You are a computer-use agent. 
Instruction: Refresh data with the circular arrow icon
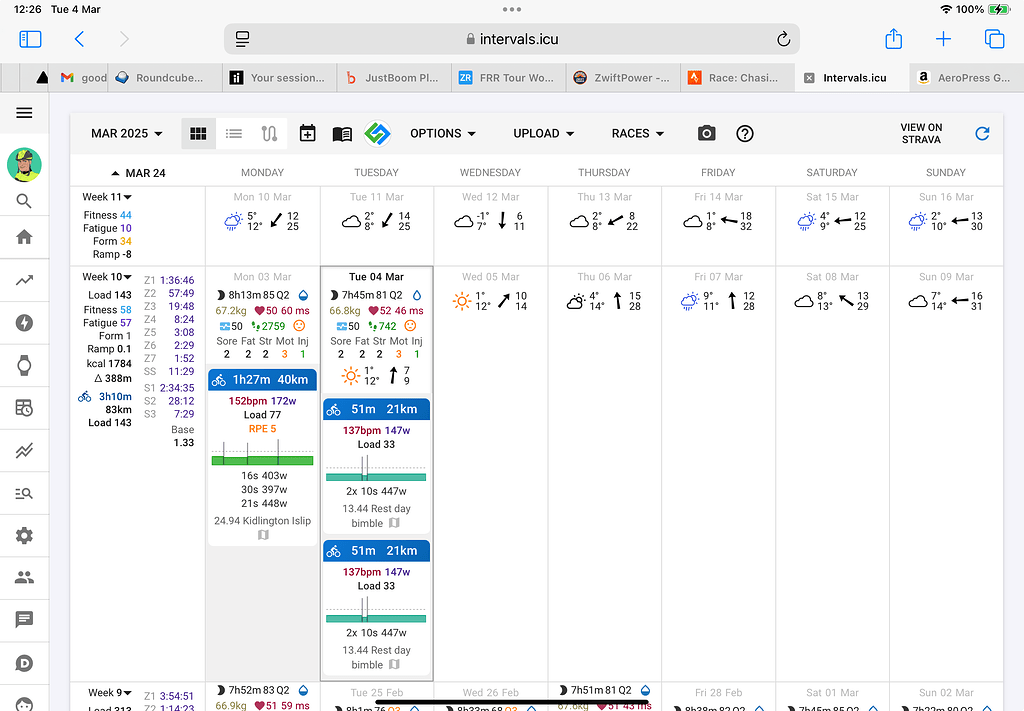point(982,133)
